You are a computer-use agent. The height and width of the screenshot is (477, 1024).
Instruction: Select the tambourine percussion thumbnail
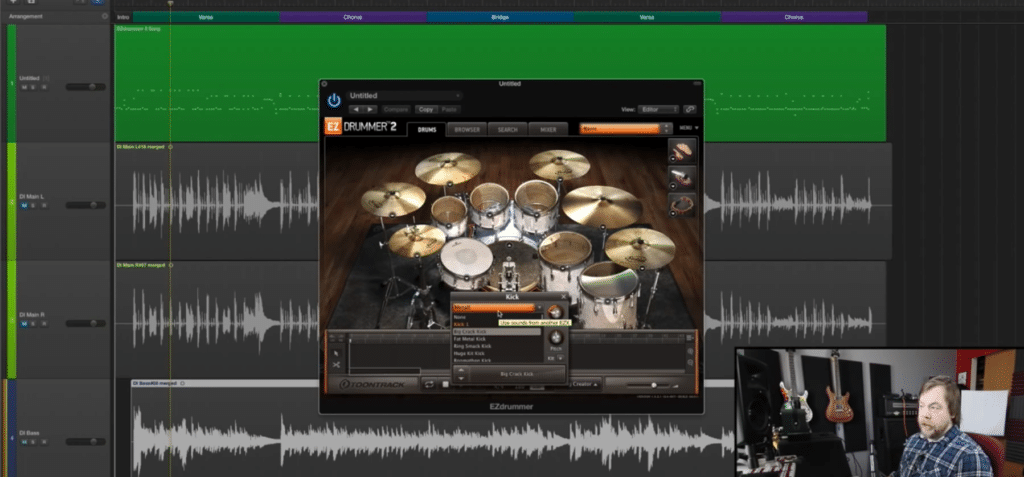click(682, 205)
